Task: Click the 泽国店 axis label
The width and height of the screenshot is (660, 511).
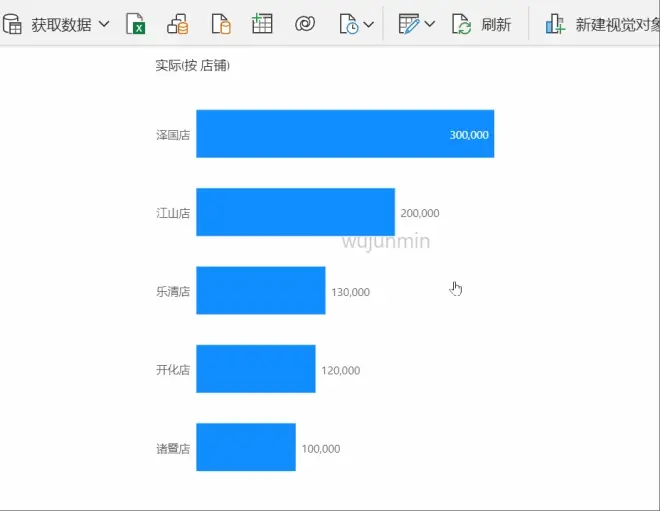Action: (173, 135)
